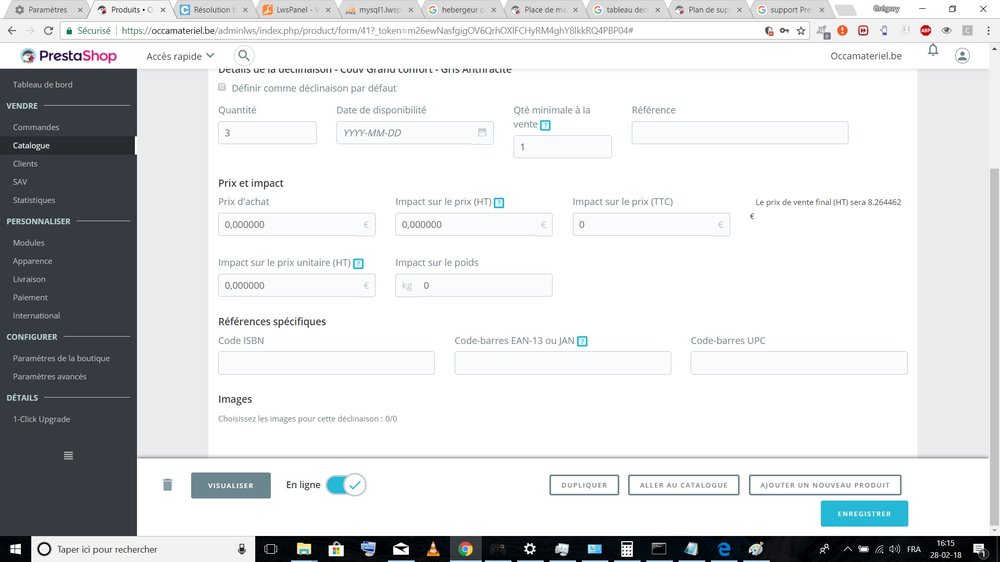The image size is (1000, 562).
Task: Click the delete trash icon
Action: pos(167,485)
